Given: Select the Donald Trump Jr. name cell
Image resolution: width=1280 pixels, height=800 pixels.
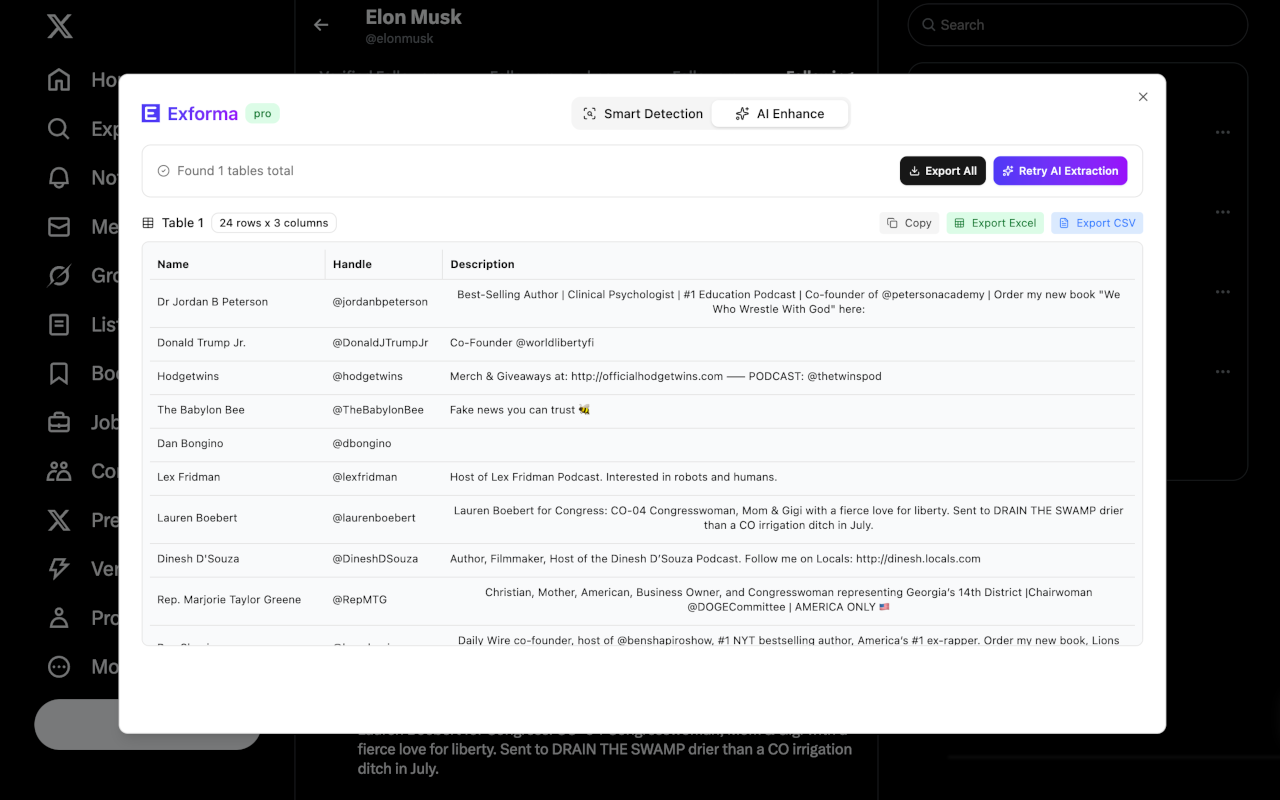Looking at the screenshot, I should click(x=237, y=343).
